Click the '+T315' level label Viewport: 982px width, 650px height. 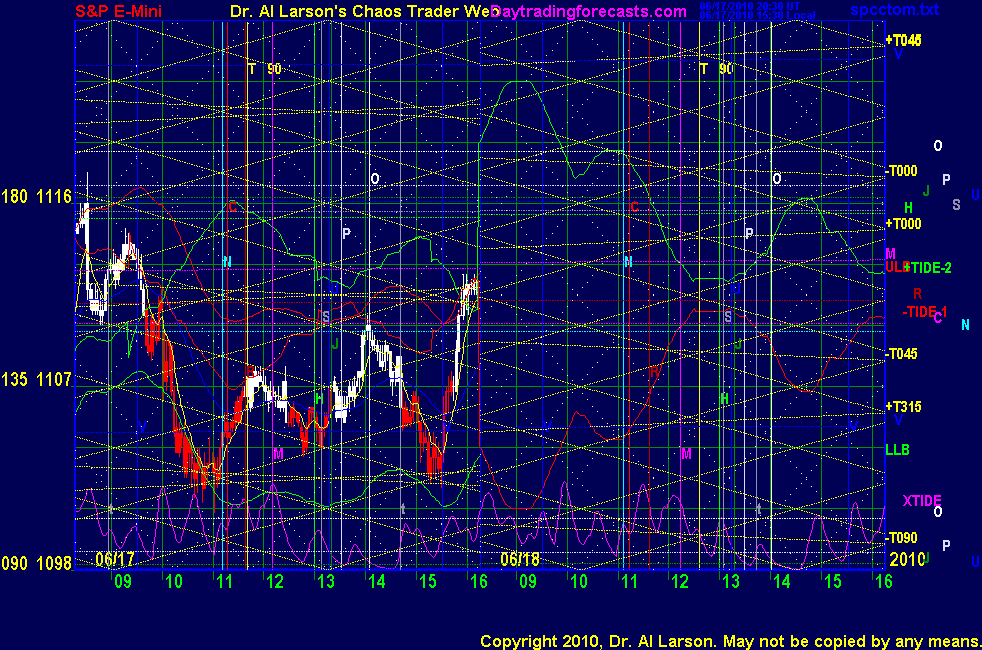pyautogui.click(x=903, y=407)
